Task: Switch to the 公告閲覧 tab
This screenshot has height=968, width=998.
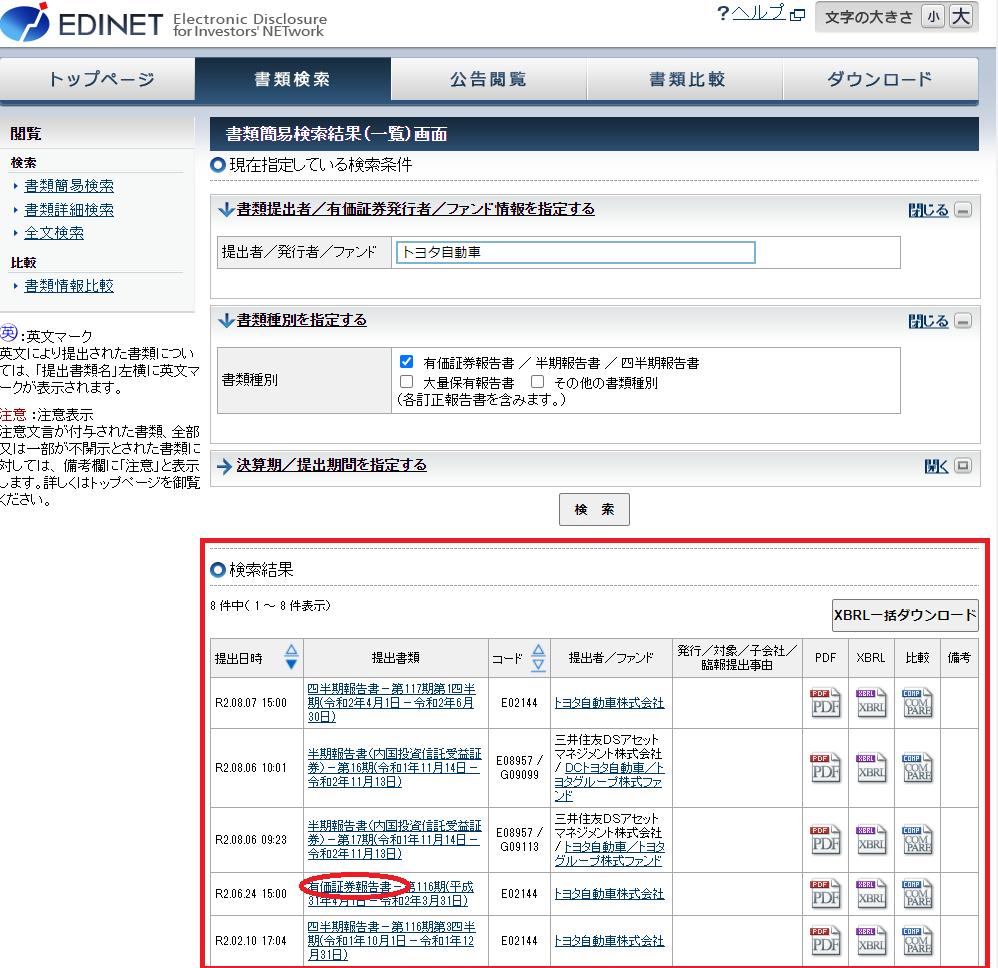Action: pyautogui.click(x=489, y=79)
